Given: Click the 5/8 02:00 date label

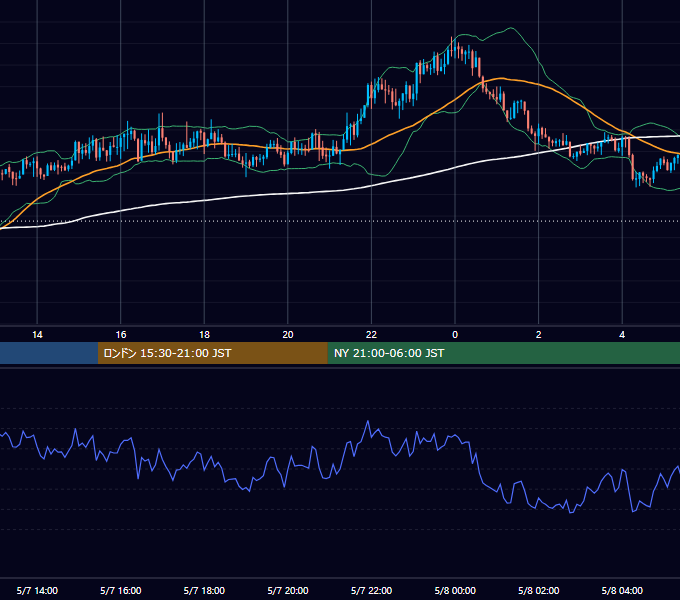Looking at the screenshot, I should point(539,590).
